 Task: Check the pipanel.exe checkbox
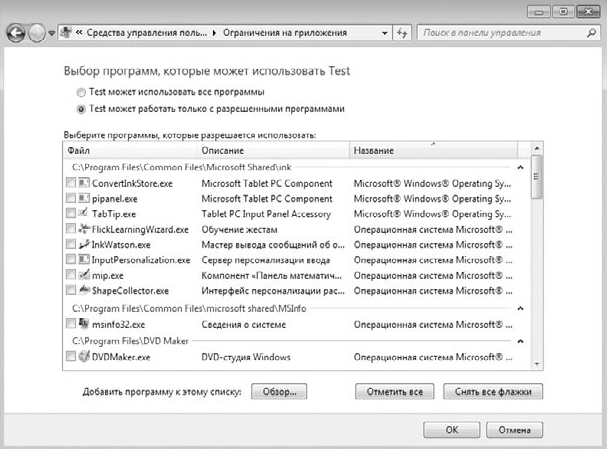pyautogui.click(x=71, y=198)
